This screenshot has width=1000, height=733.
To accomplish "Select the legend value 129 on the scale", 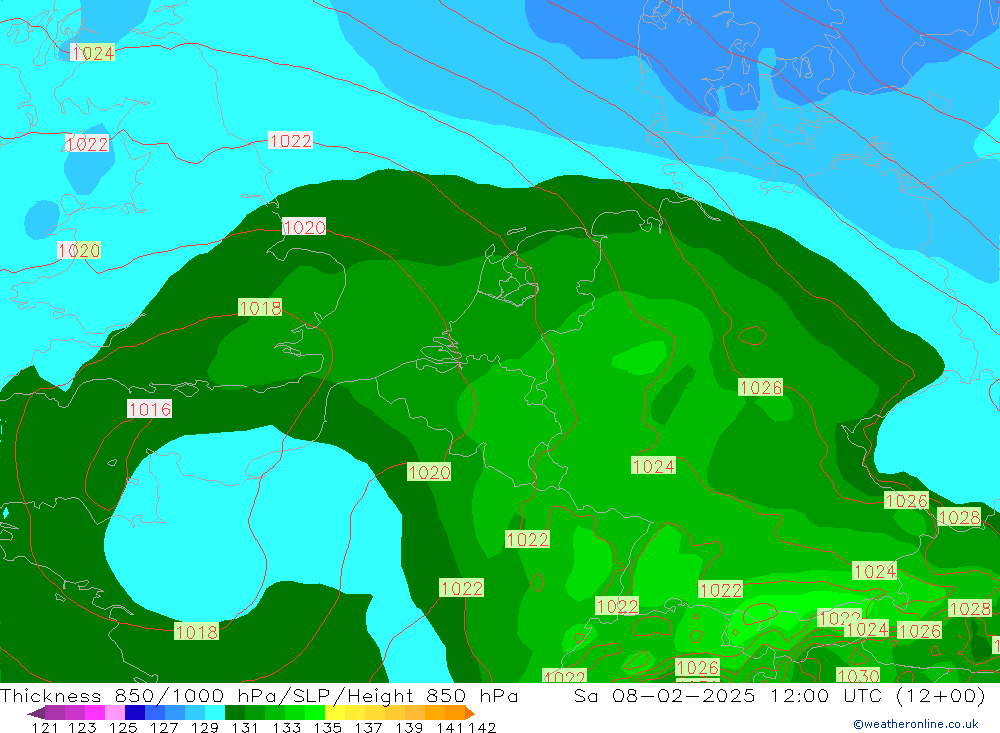I will [204, 727].
